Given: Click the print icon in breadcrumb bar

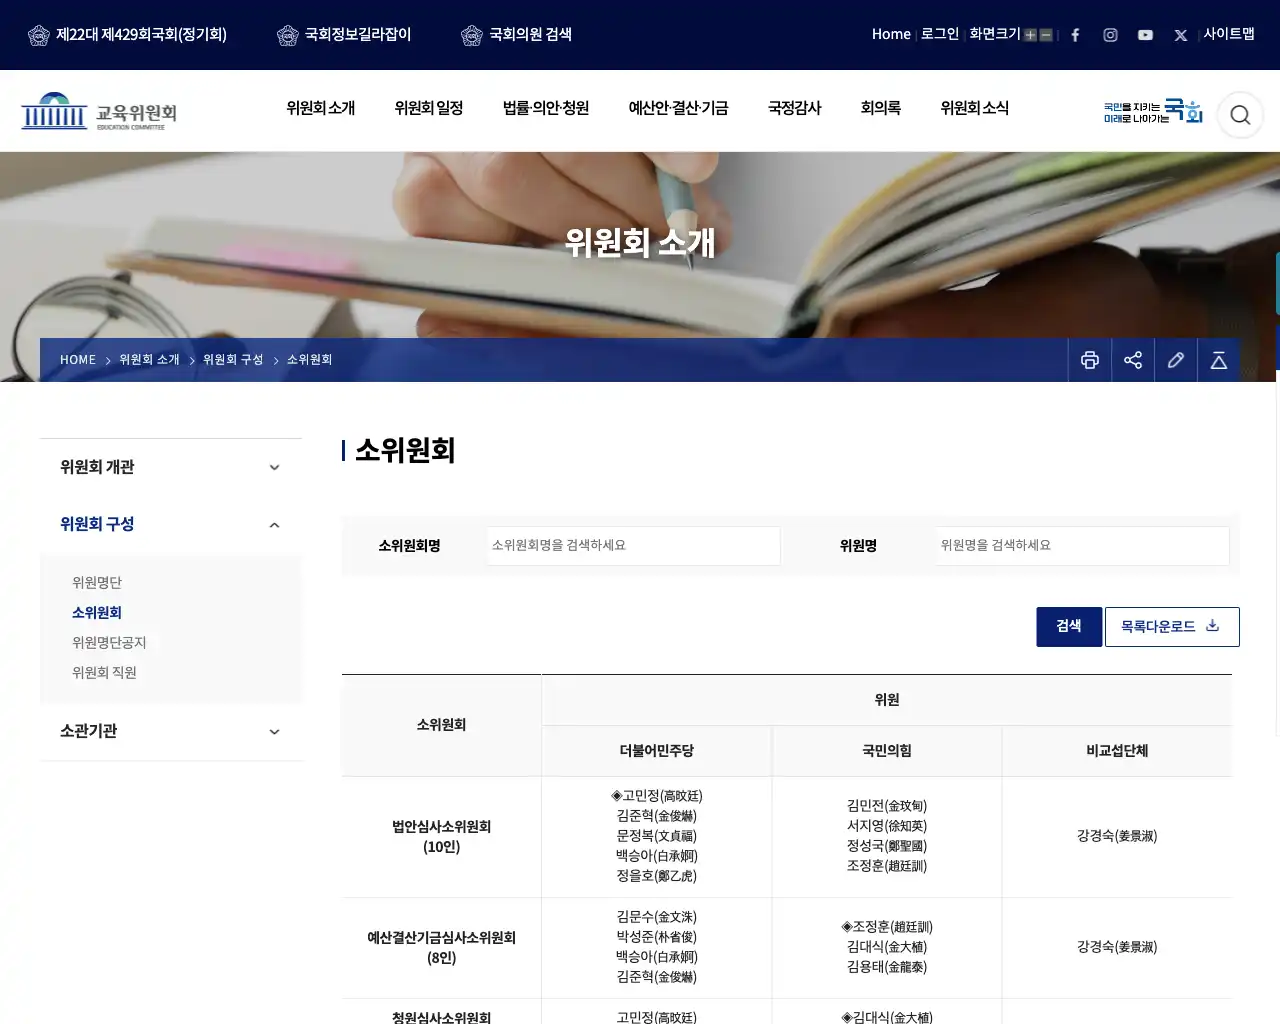Looking at the screenshot, I should [x=1090, y=360].
